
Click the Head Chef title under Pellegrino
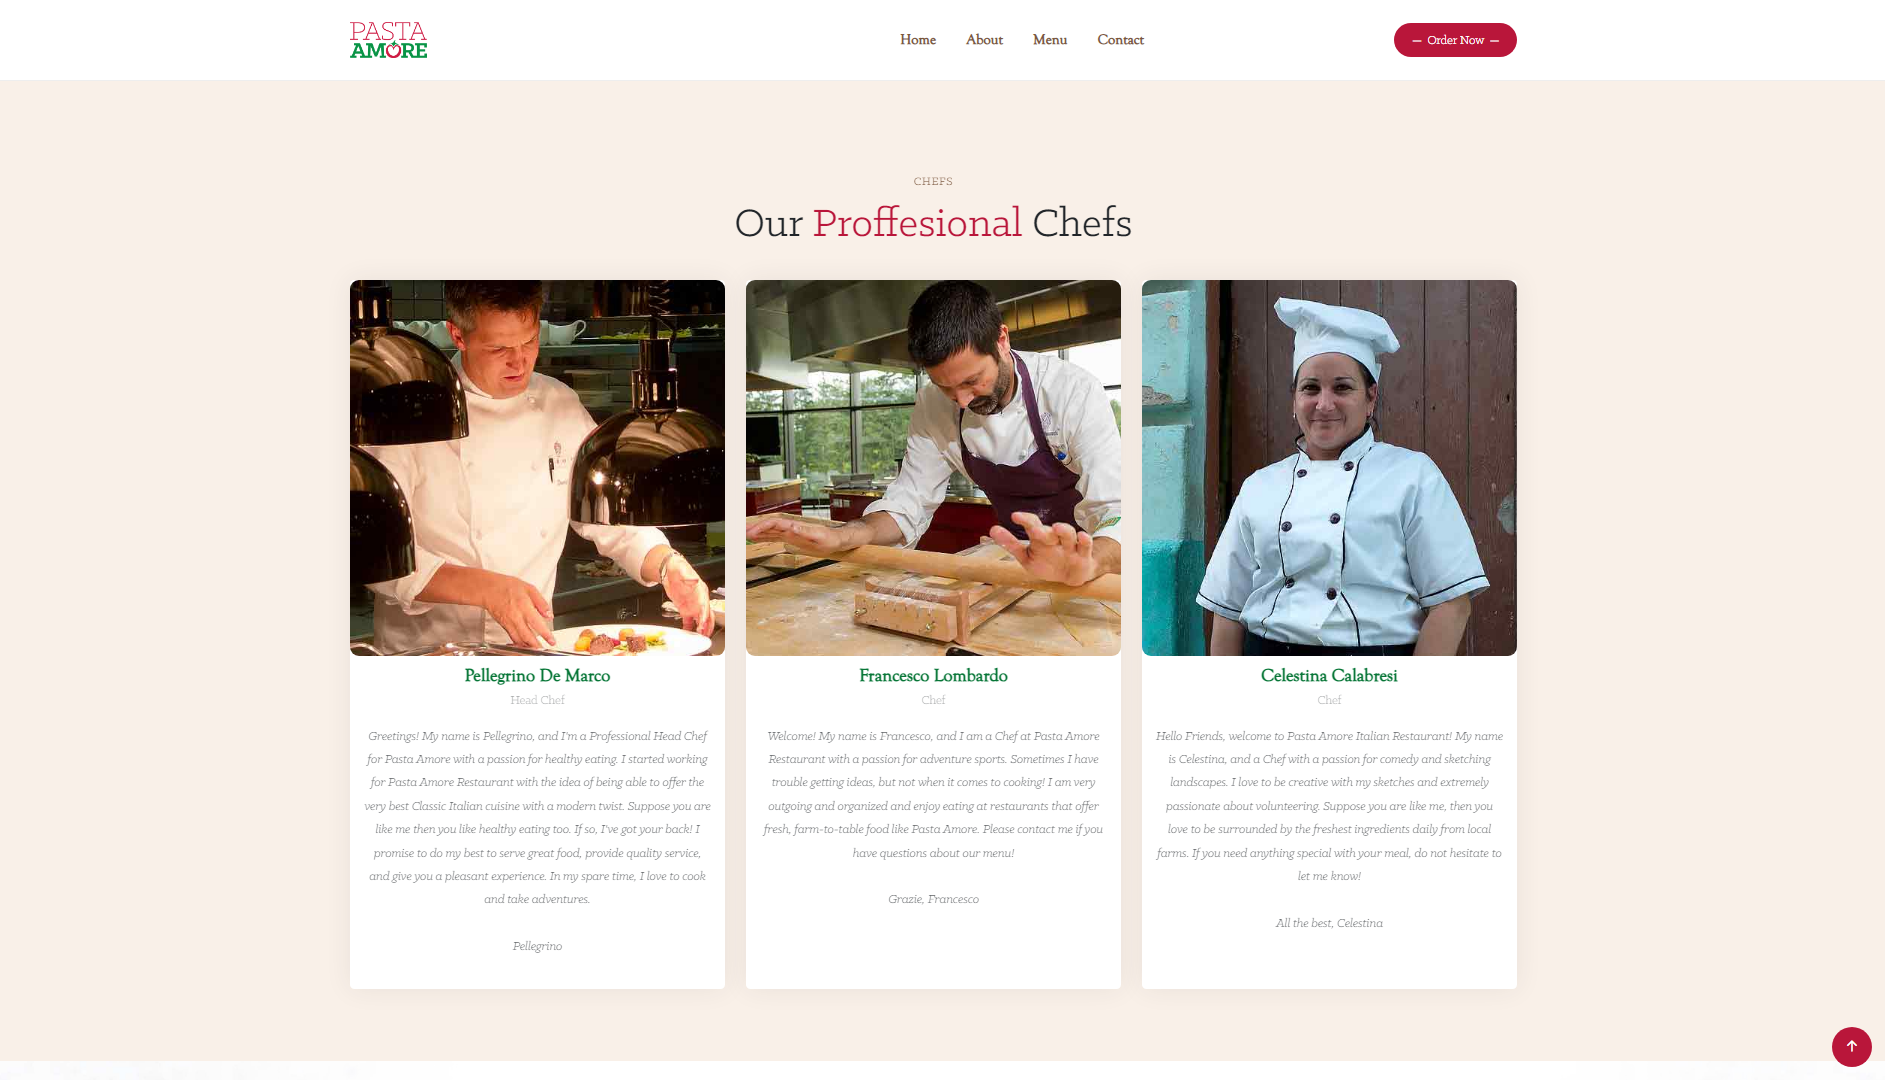[537, 700]
